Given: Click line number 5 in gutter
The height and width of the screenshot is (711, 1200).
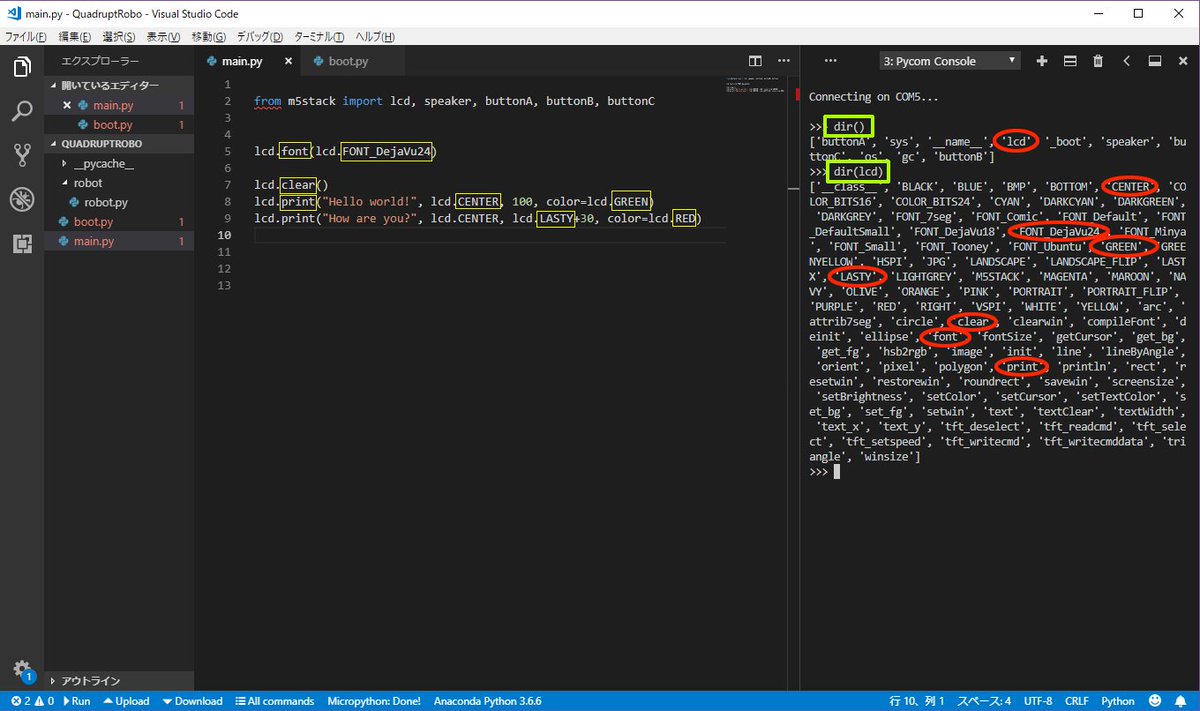Looking at the screenshot, I should click(x=229, y=152).
